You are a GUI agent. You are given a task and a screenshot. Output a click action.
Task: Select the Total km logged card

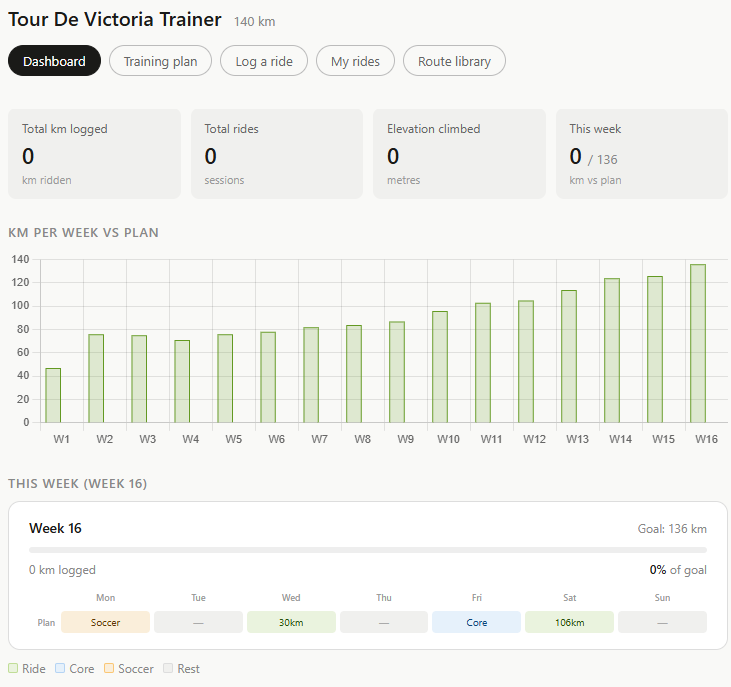coord(94,154)
